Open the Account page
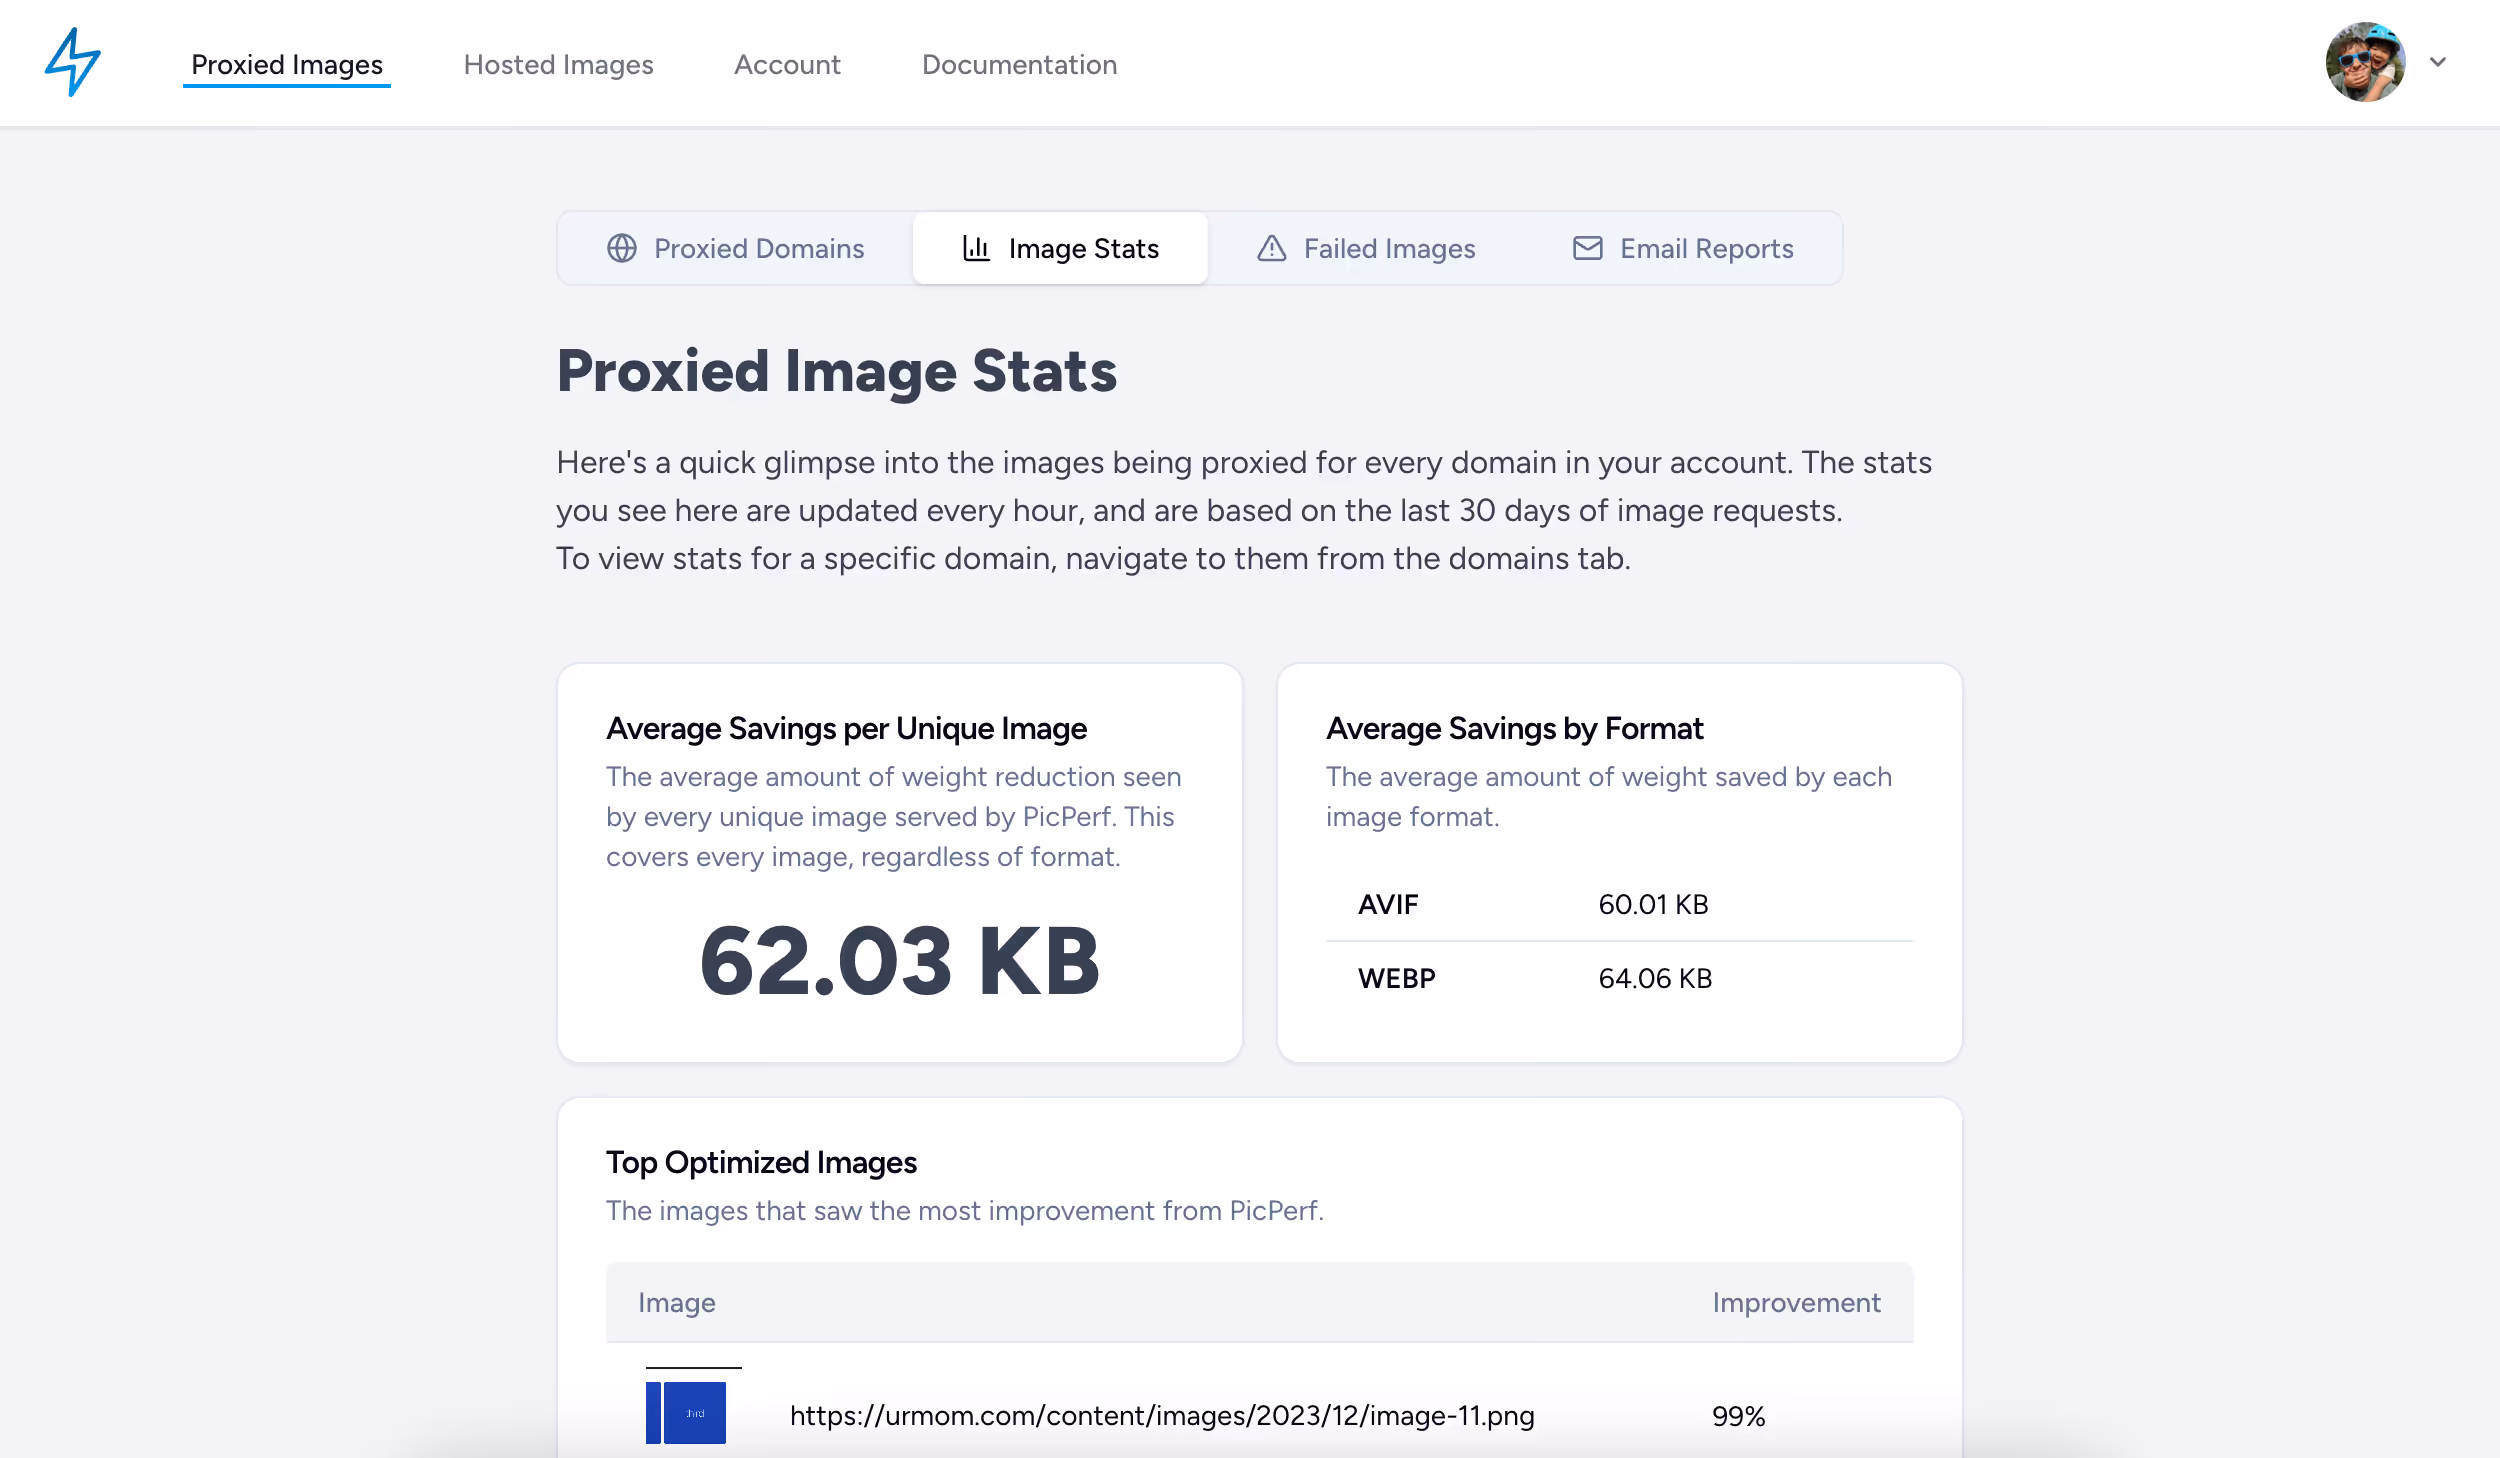Screen dimensions: 2500x1458 coord(787,64)
